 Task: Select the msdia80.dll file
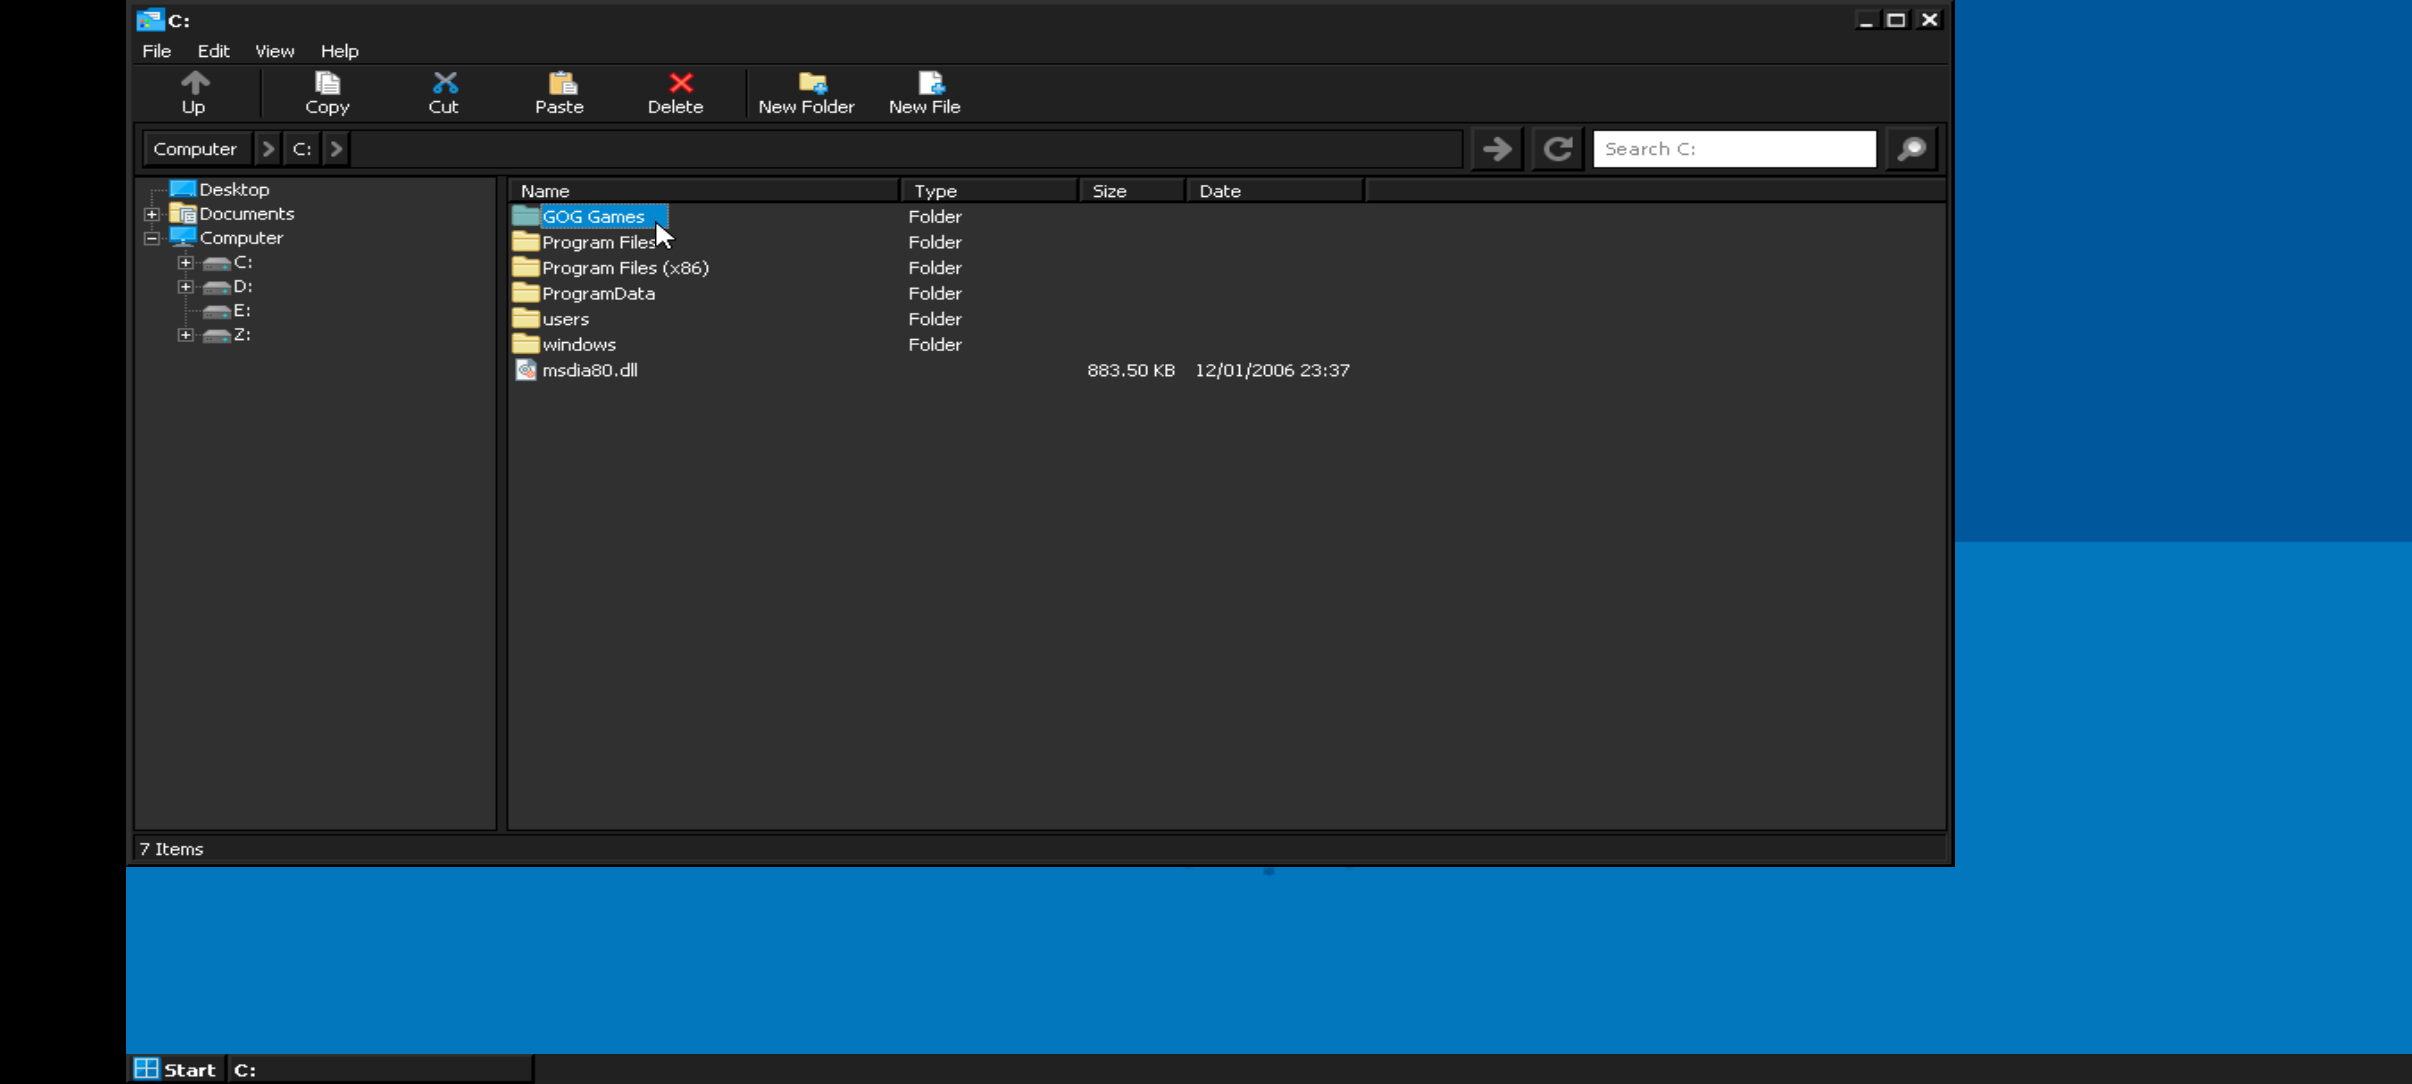tap(589, 370)
